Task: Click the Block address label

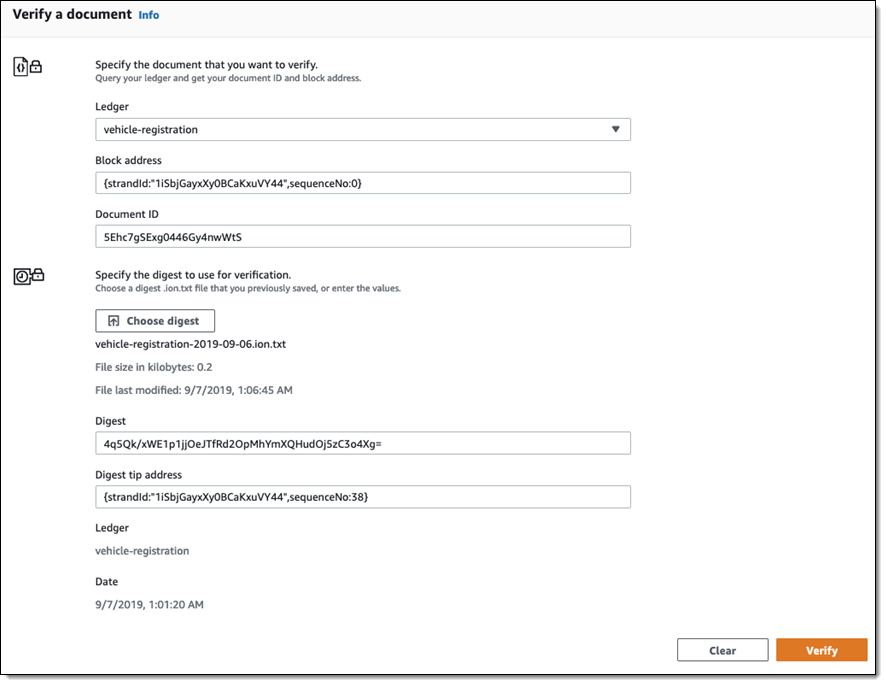Action: coord(128,160)
